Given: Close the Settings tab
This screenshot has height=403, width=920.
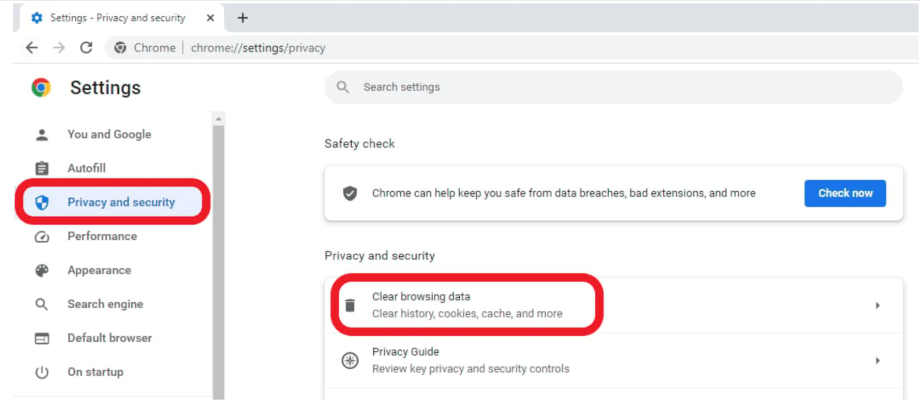Looking at the screenshot, I should click(210, 18).
